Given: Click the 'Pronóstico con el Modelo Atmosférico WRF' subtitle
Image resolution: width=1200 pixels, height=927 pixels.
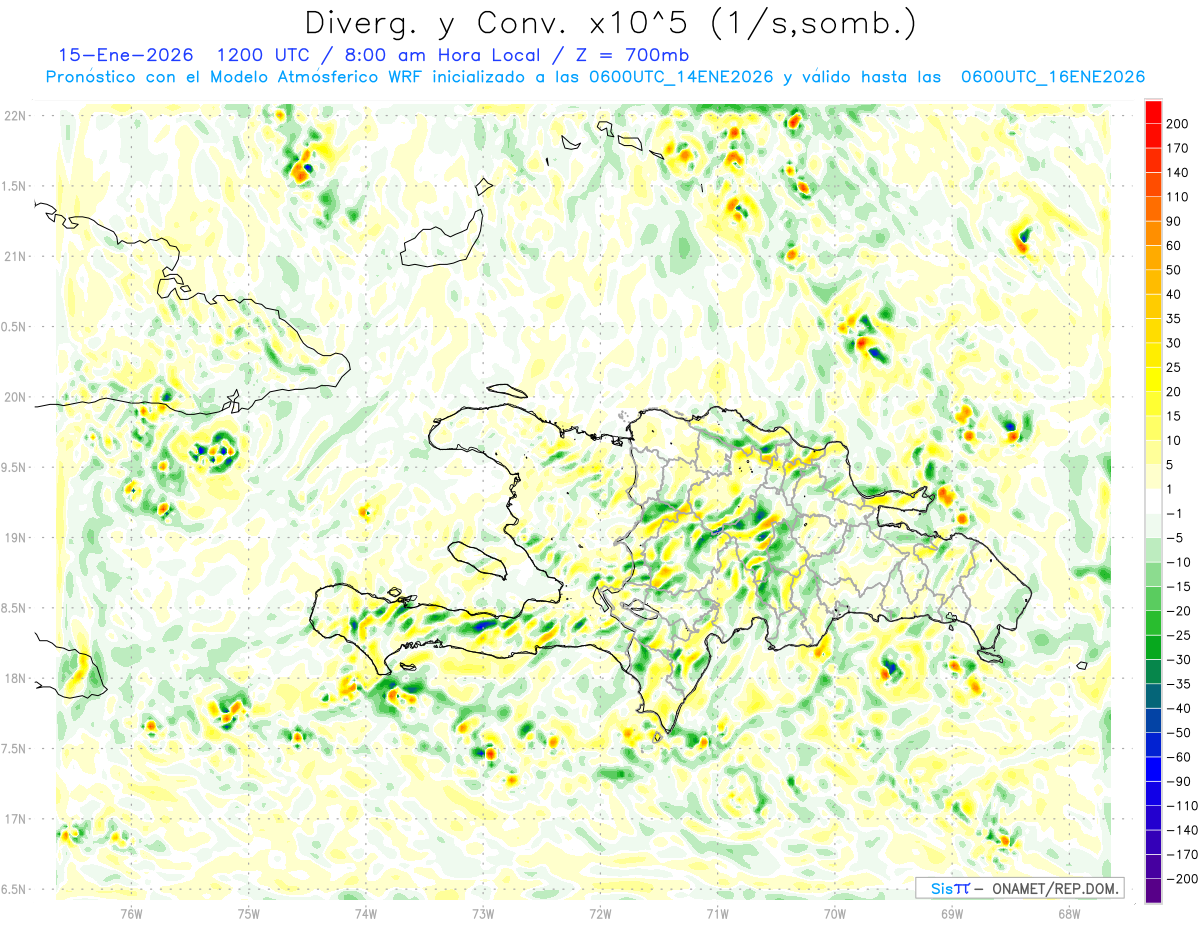Looking at the screenshot, I should pyautogui.click(x=235, y=77).
